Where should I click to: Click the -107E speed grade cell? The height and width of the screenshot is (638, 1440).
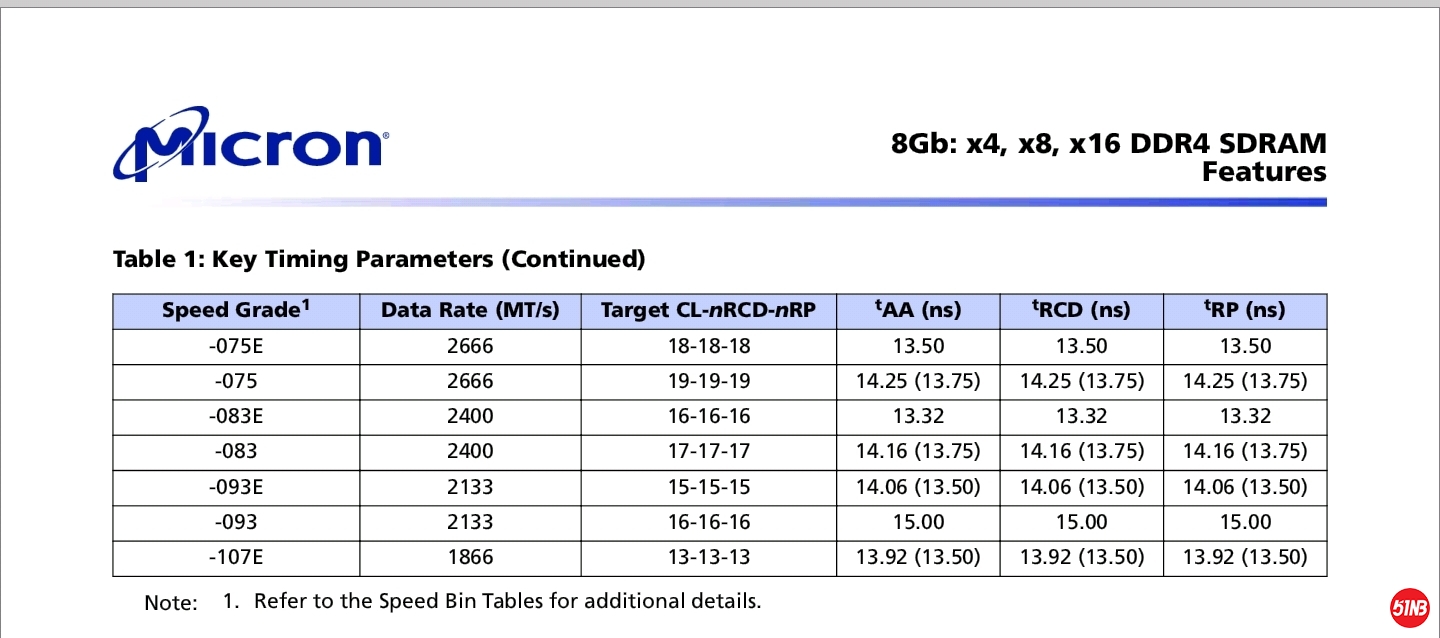click(x=236, y=557)
